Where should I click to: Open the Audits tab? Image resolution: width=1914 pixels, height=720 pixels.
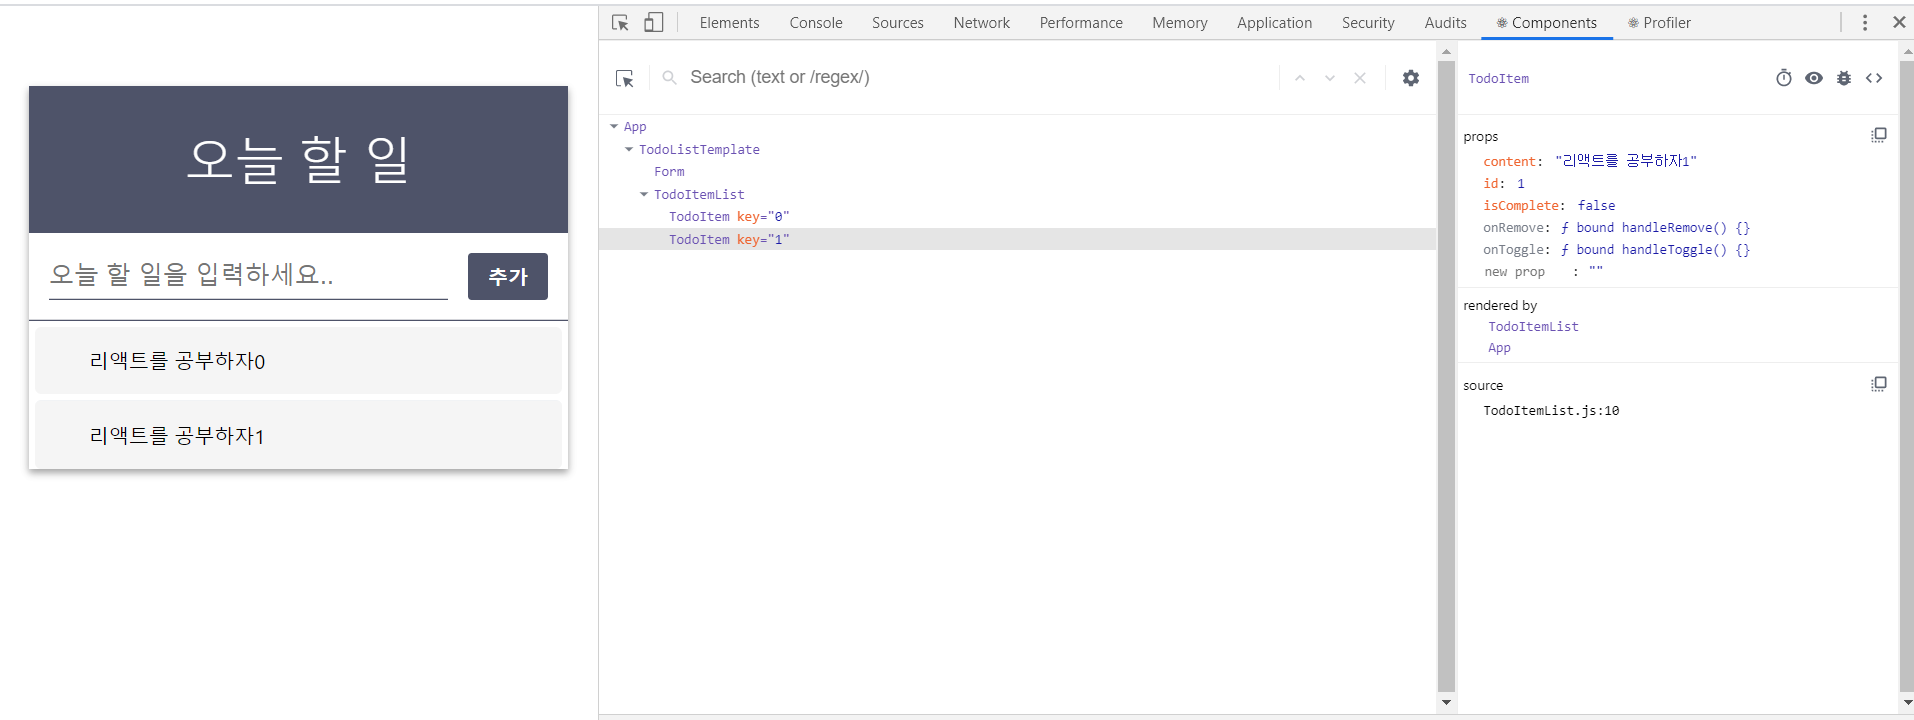click(x=1446, y=23)
